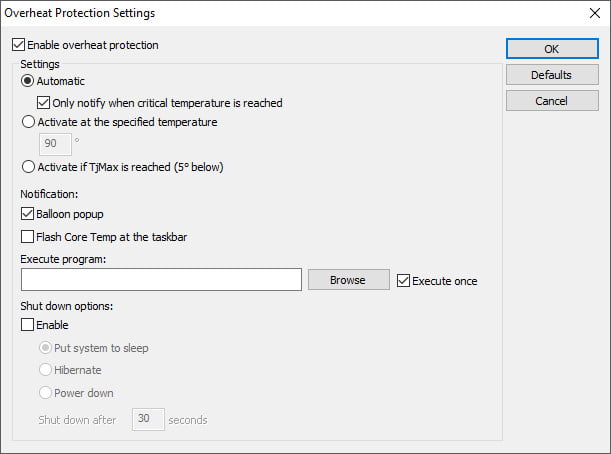Toggle Only notify when critical temperature checkbox
The image size is (611, 454).
point(43,102)
